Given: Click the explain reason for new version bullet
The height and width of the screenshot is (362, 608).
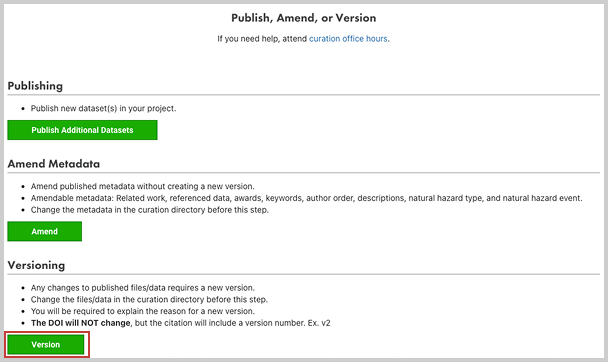Looking at the screenshot, I should [x=143, y=311].
